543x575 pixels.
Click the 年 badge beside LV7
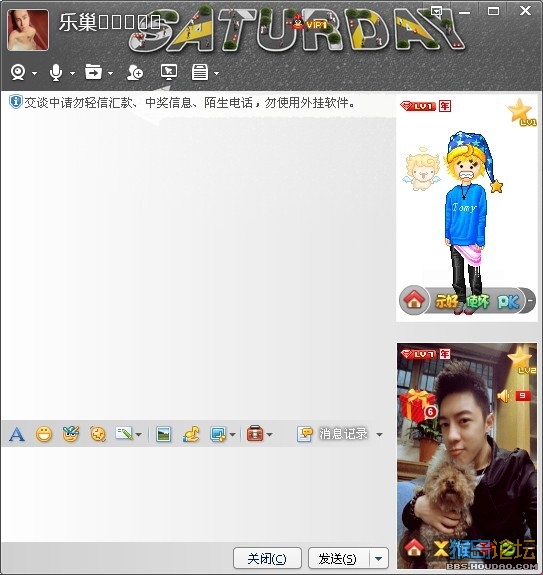445,354
